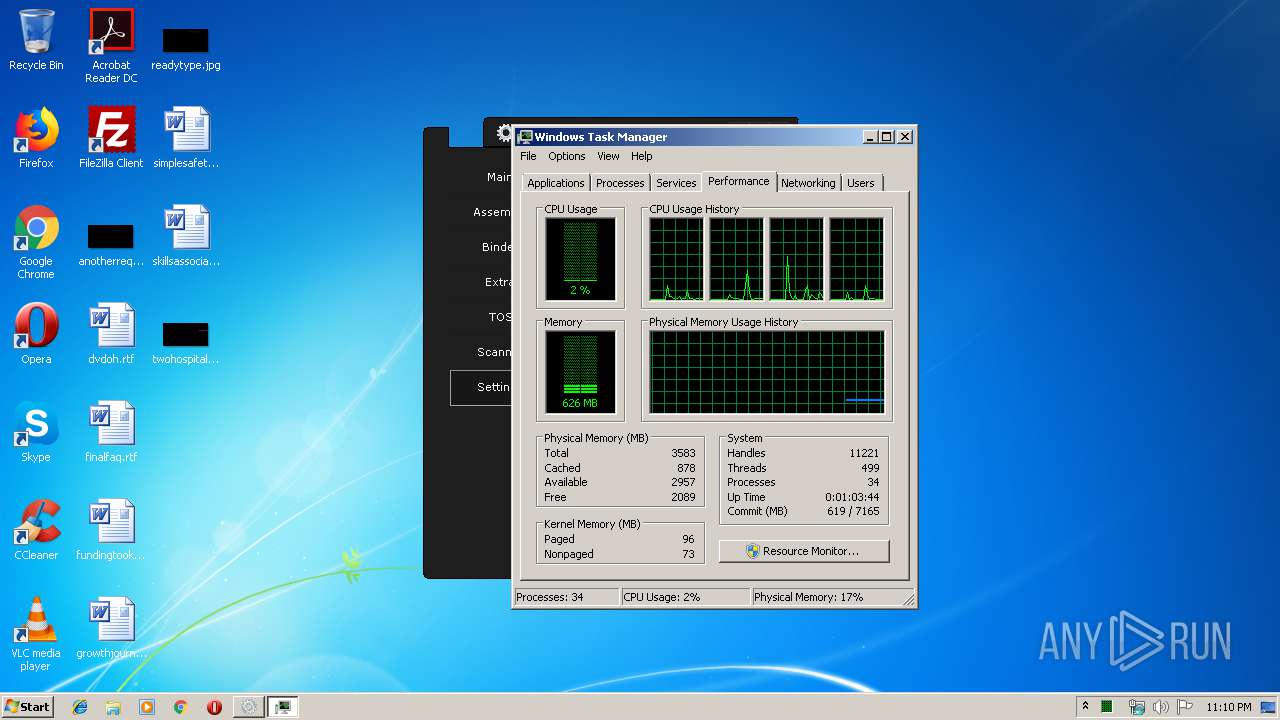Click the Physical Memory Usage History graph

(x=767, y=372)
